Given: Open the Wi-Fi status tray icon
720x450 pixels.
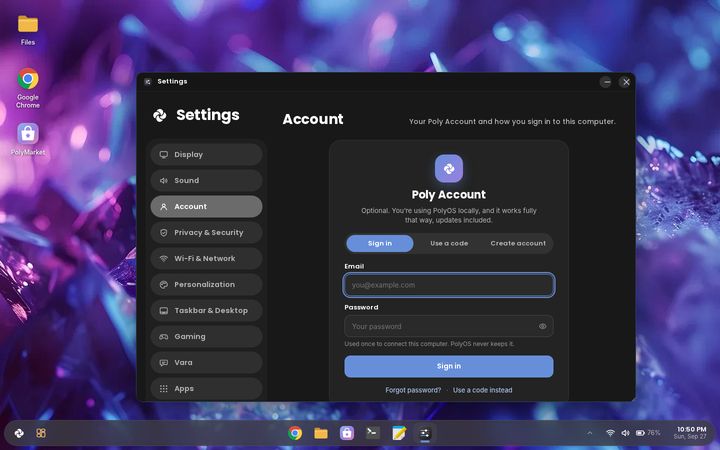Looking at the screenshot, I should pos(610,433).
